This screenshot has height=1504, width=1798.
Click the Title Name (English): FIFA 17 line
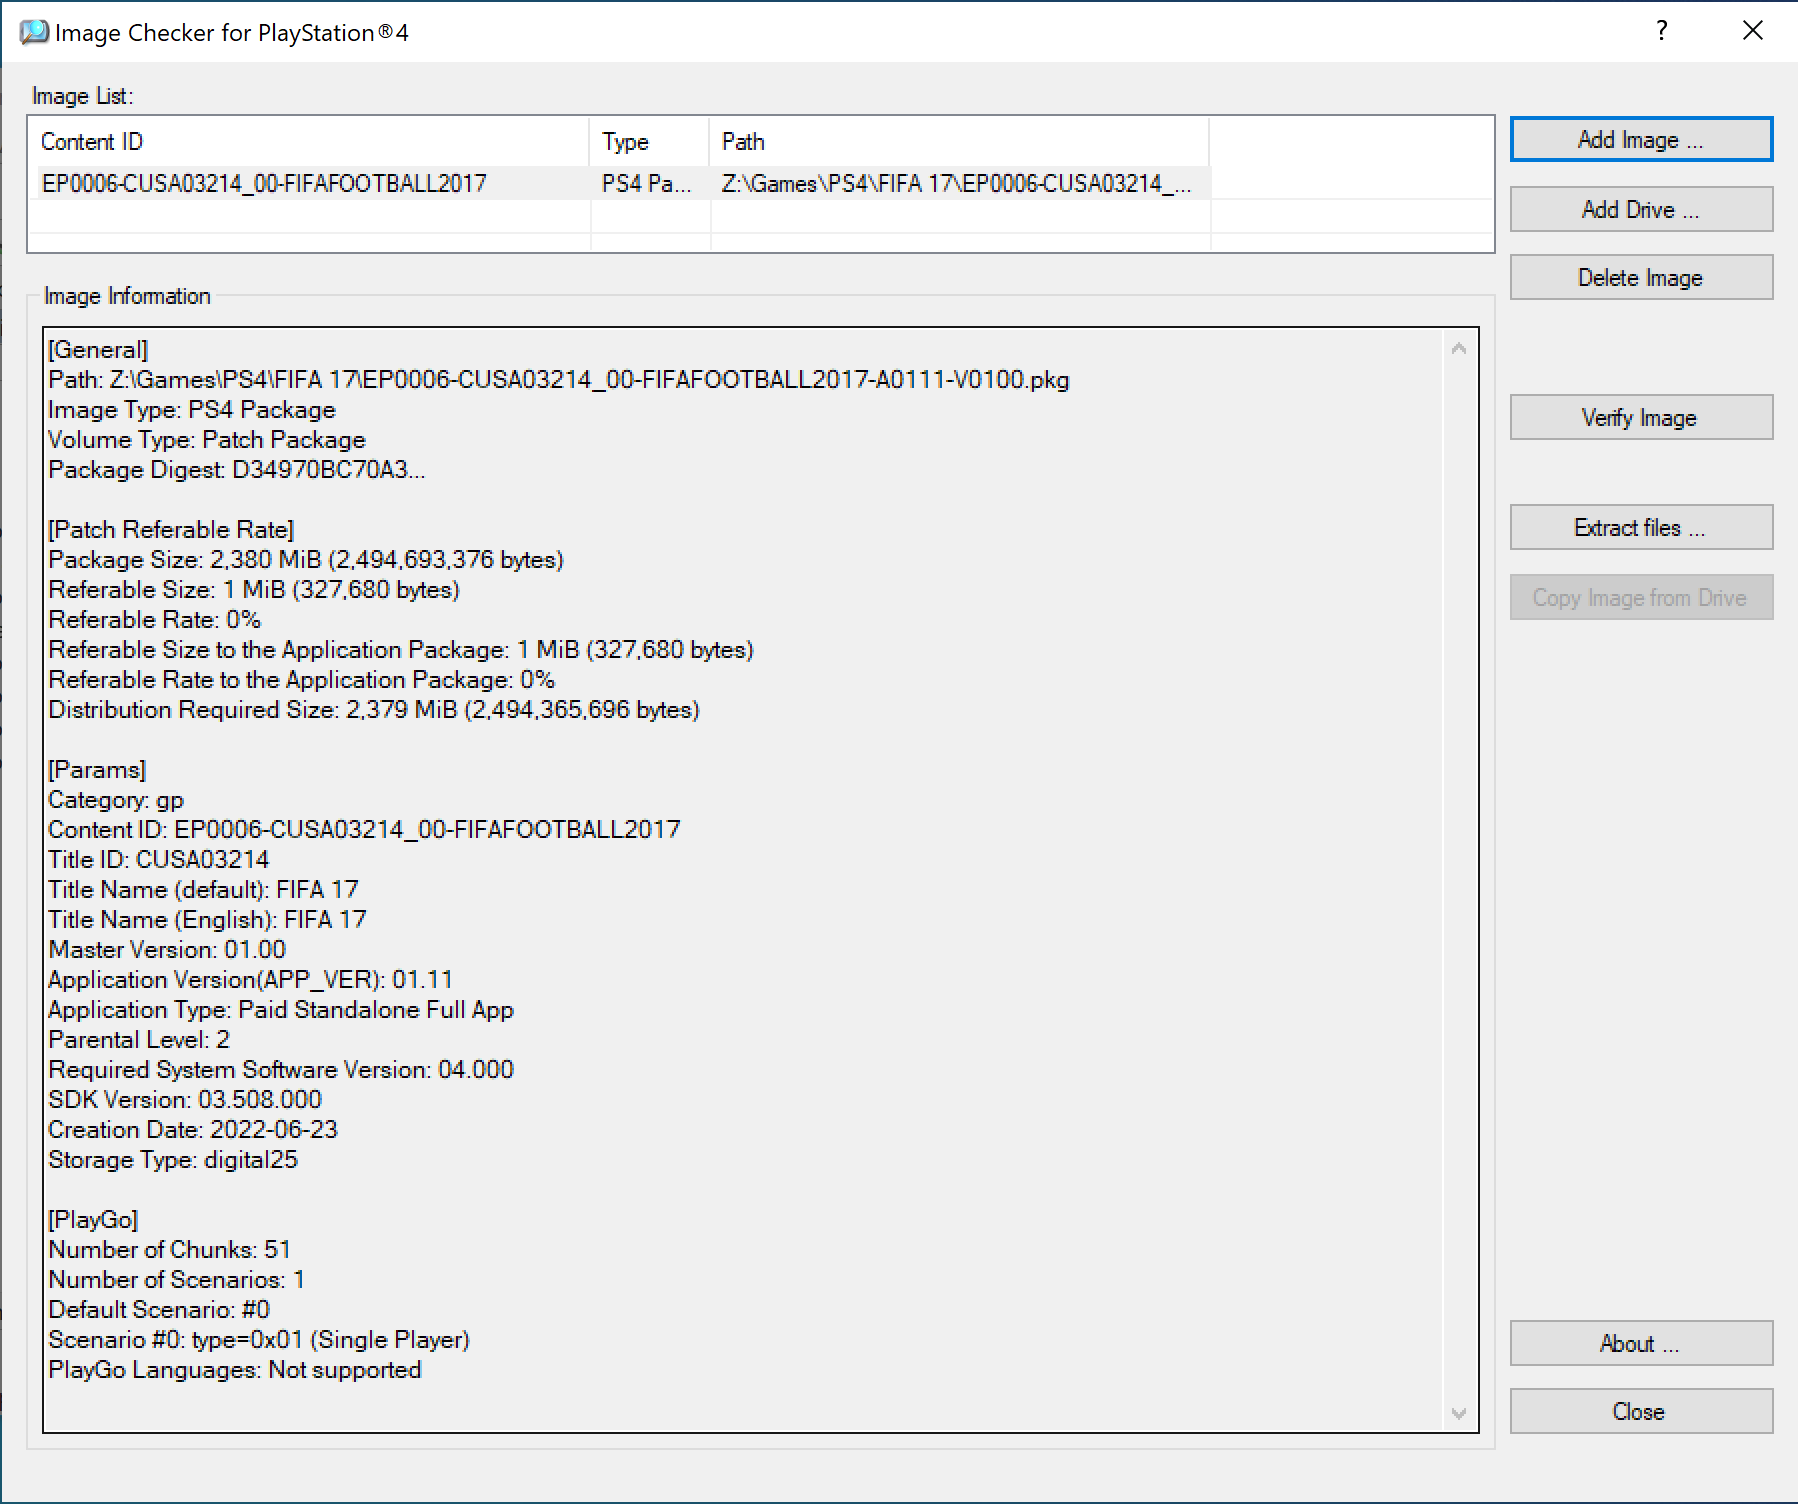pyautogui.click(x=207, y=919)
